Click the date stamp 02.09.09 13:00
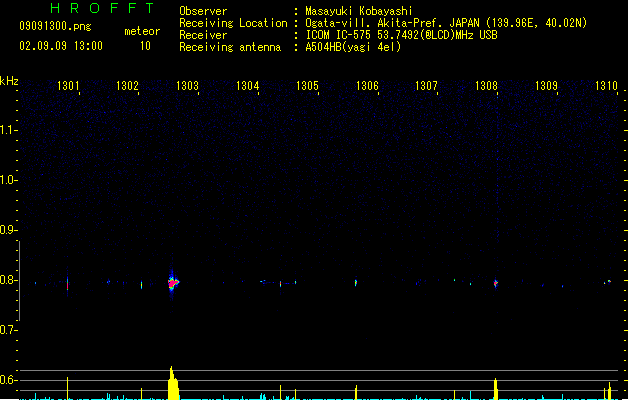Image resolution: width=629 pixels, height=400 pixels. pos(61,46)
